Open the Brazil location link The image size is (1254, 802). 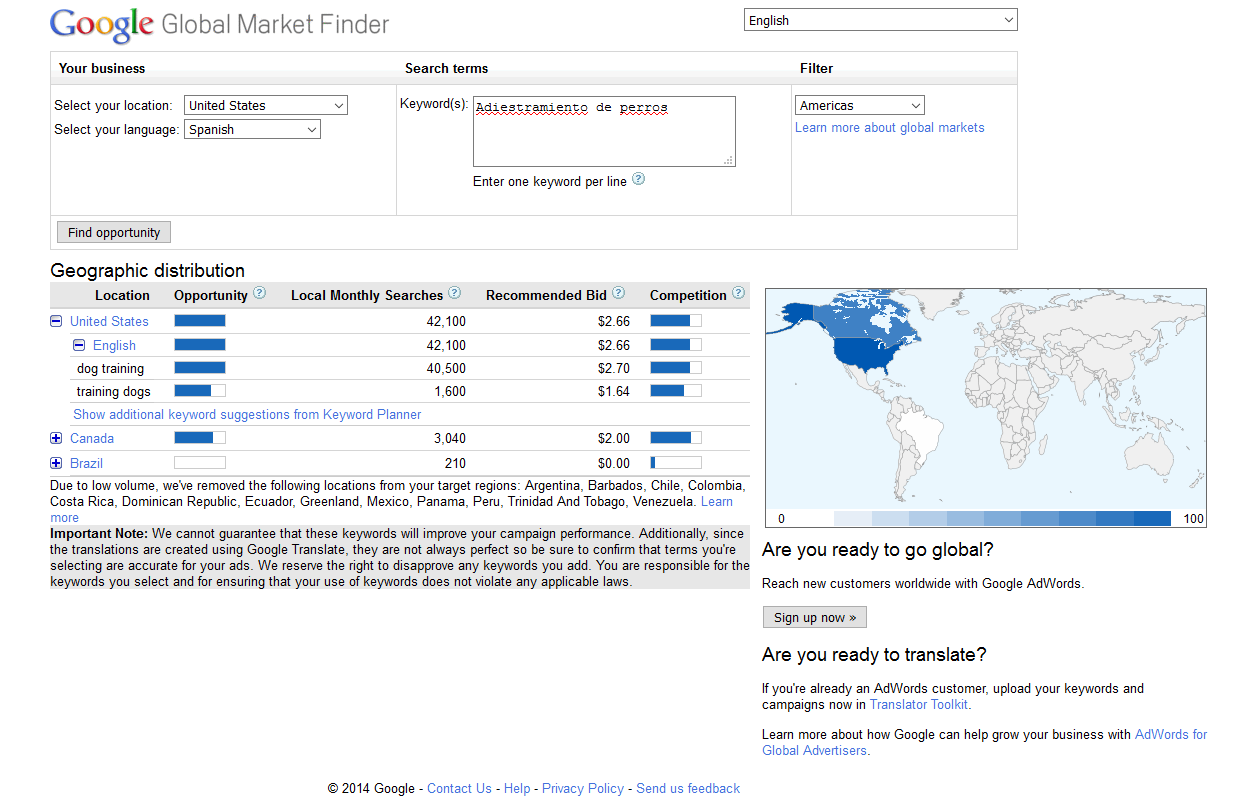pos(86,463)
